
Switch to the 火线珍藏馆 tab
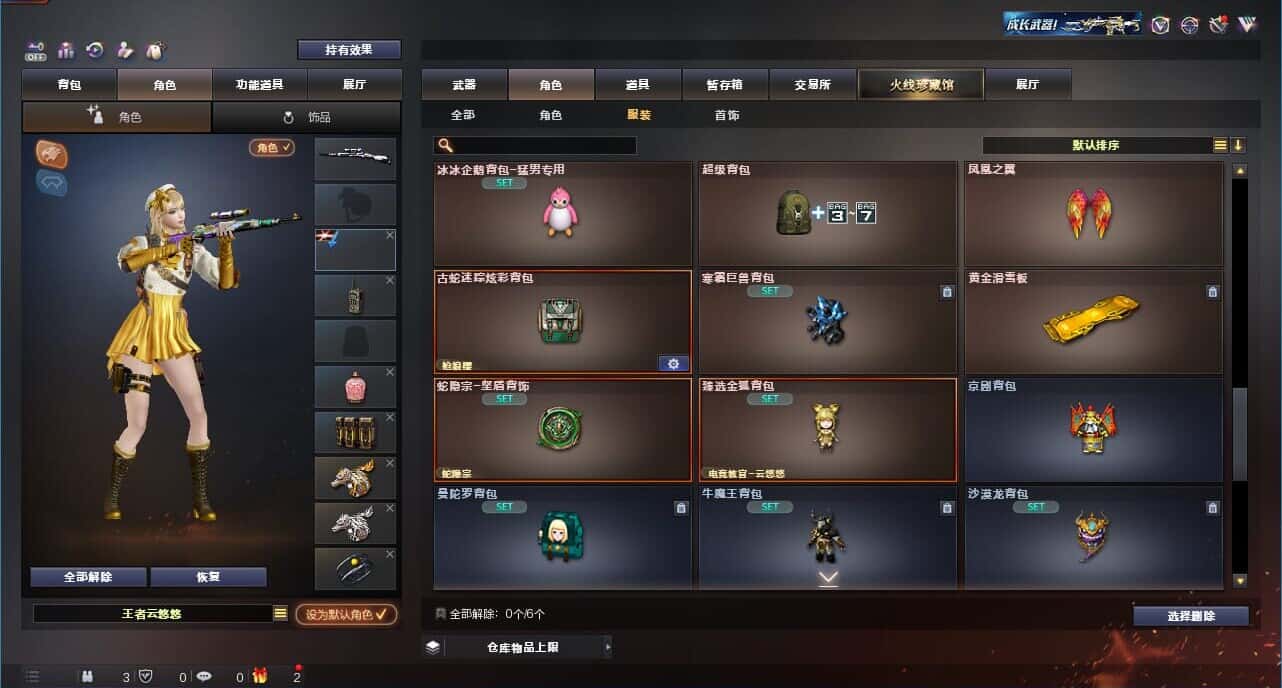point(921,84)
